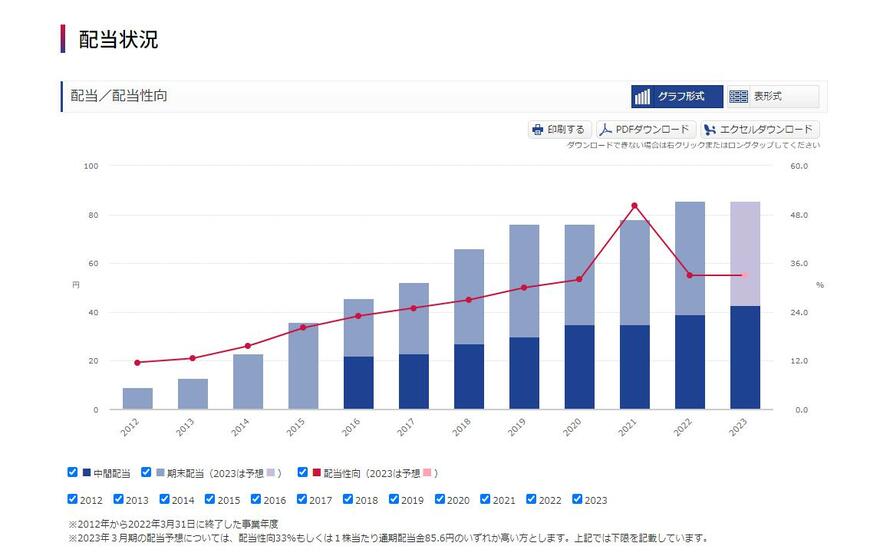
Task: Disable the 配当性向 line checkbox
Action: point(302,472)
